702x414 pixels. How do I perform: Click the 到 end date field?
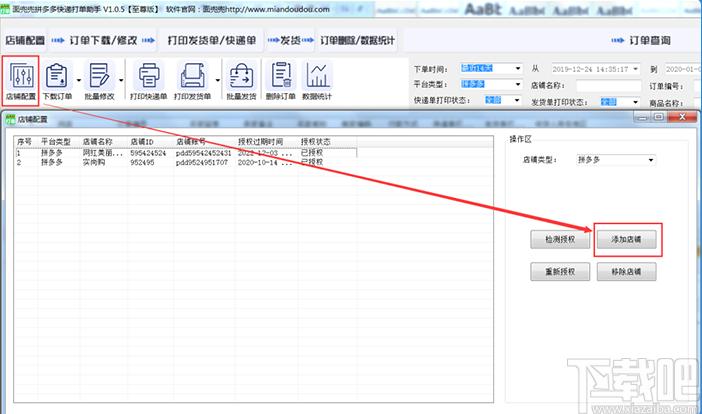pos(683,69)
